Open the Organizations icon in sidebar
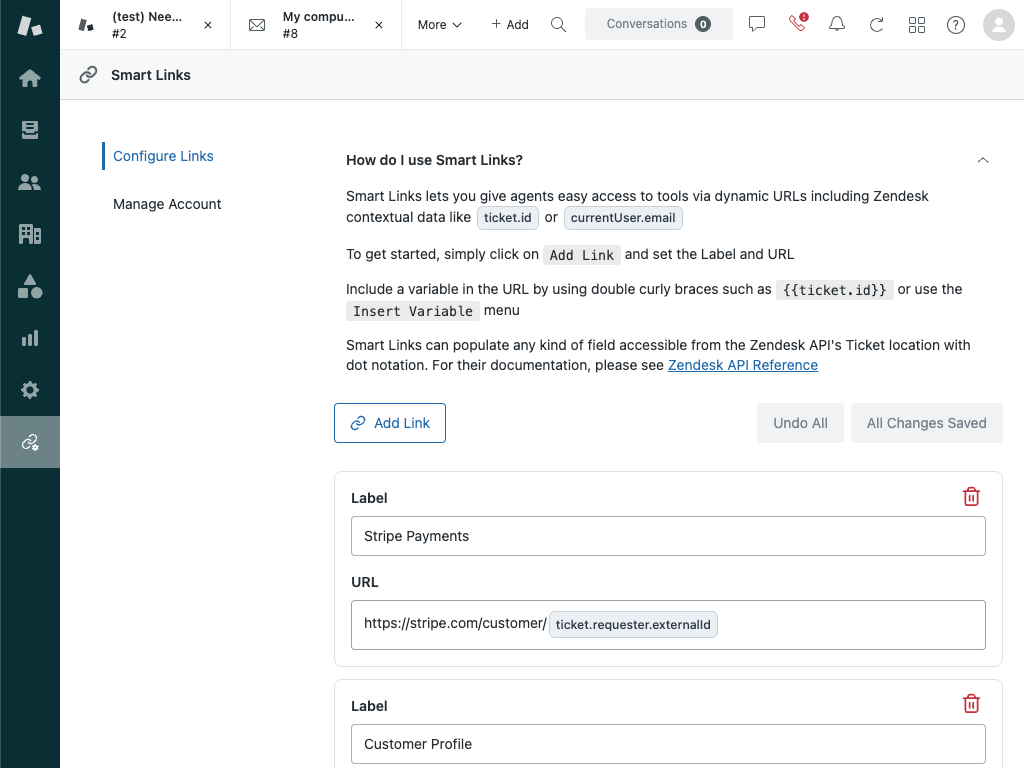 point(30,234)
